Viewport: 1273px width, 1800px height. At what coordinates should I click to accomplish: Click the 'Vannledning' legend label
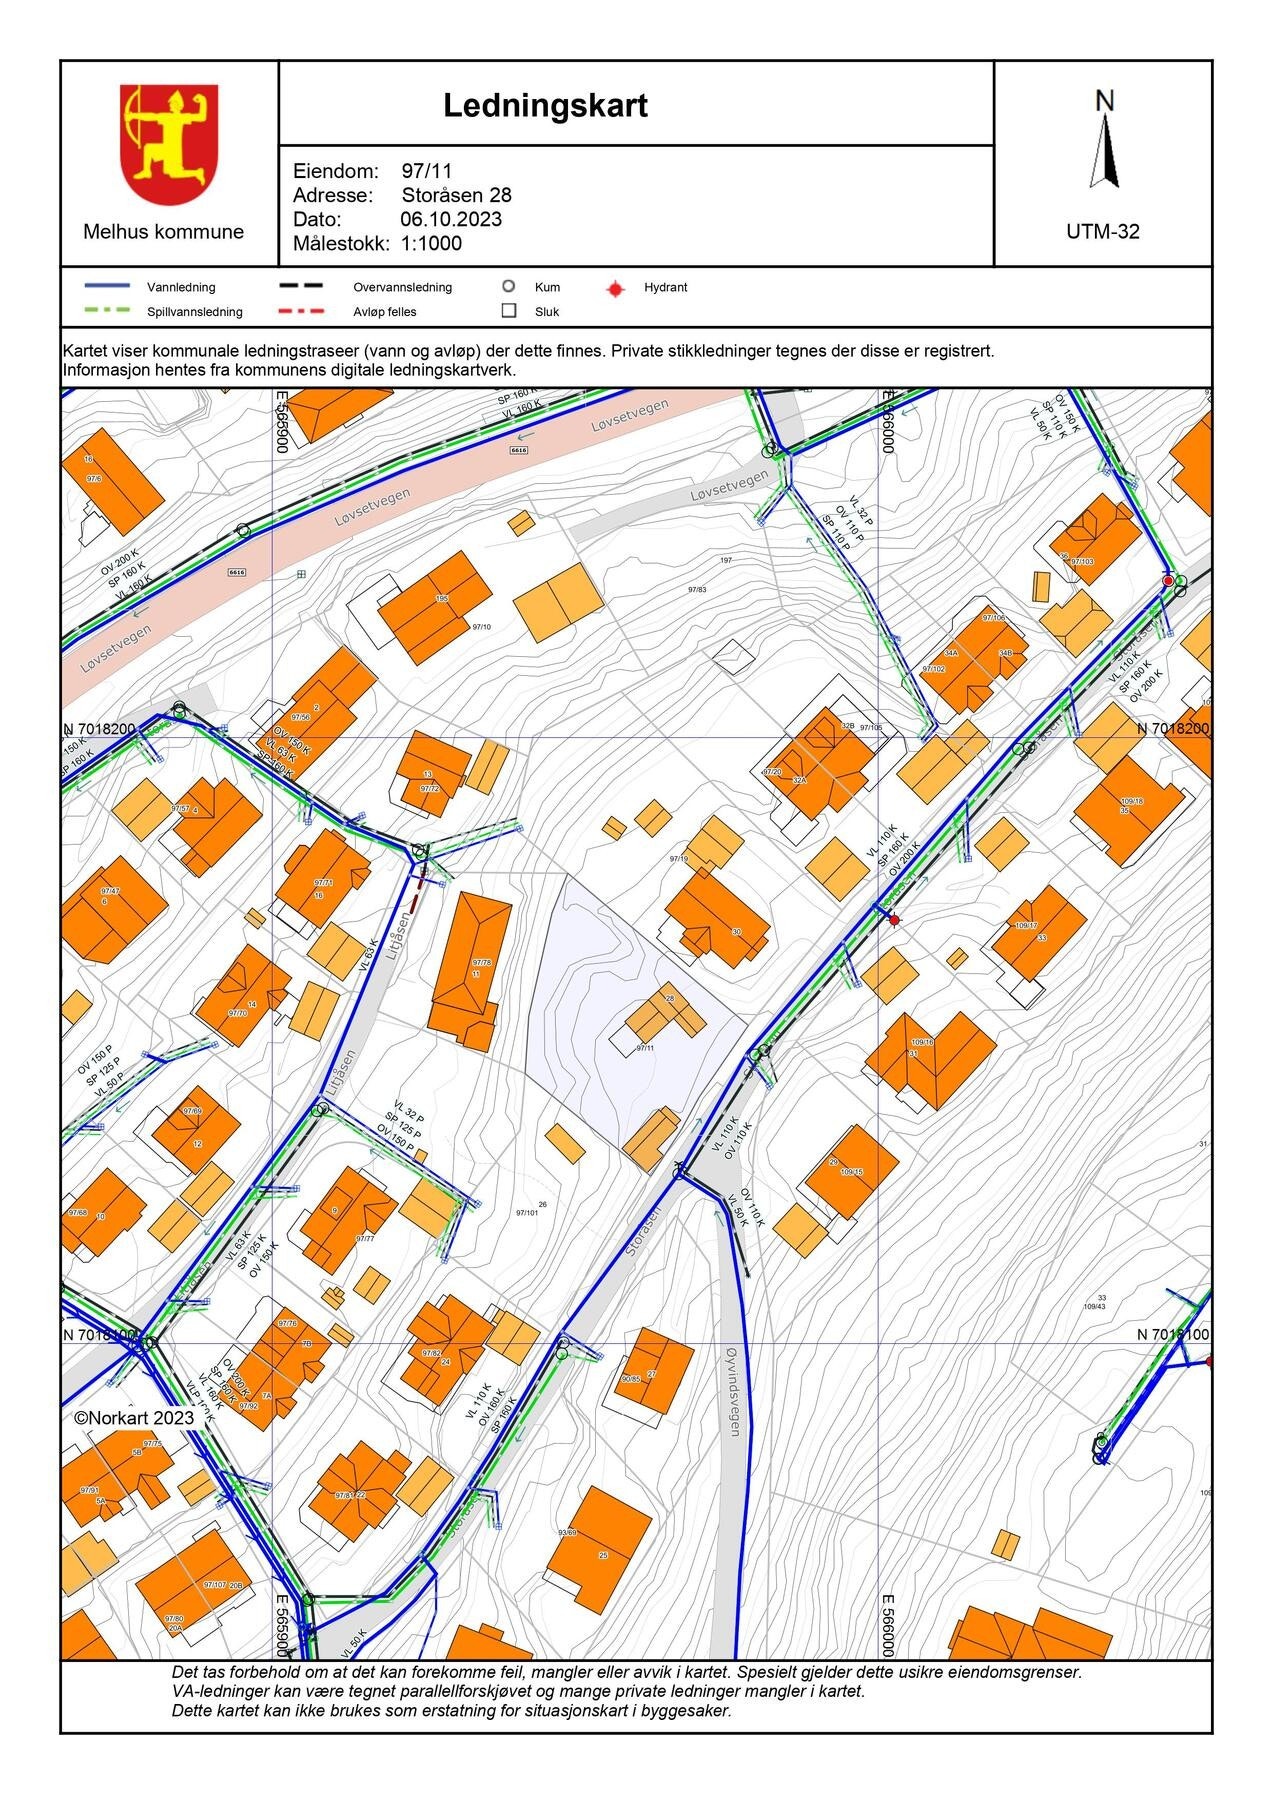181,287
